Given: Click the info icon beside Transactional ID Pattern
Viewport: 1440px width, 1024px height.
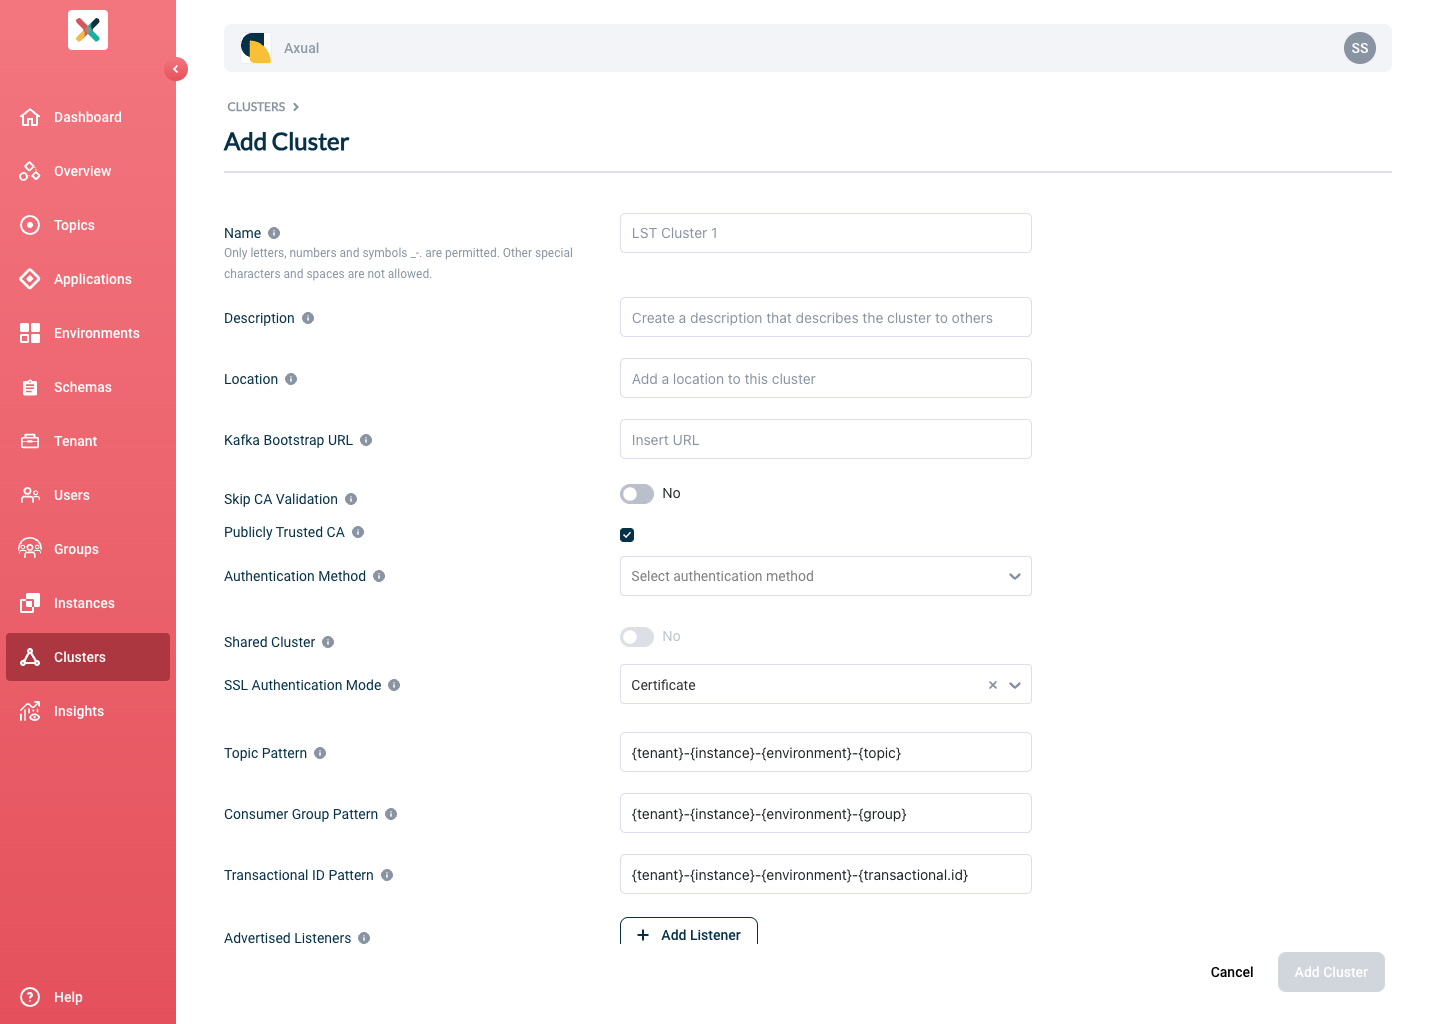Looking at the screenshot, I should 387,875.
